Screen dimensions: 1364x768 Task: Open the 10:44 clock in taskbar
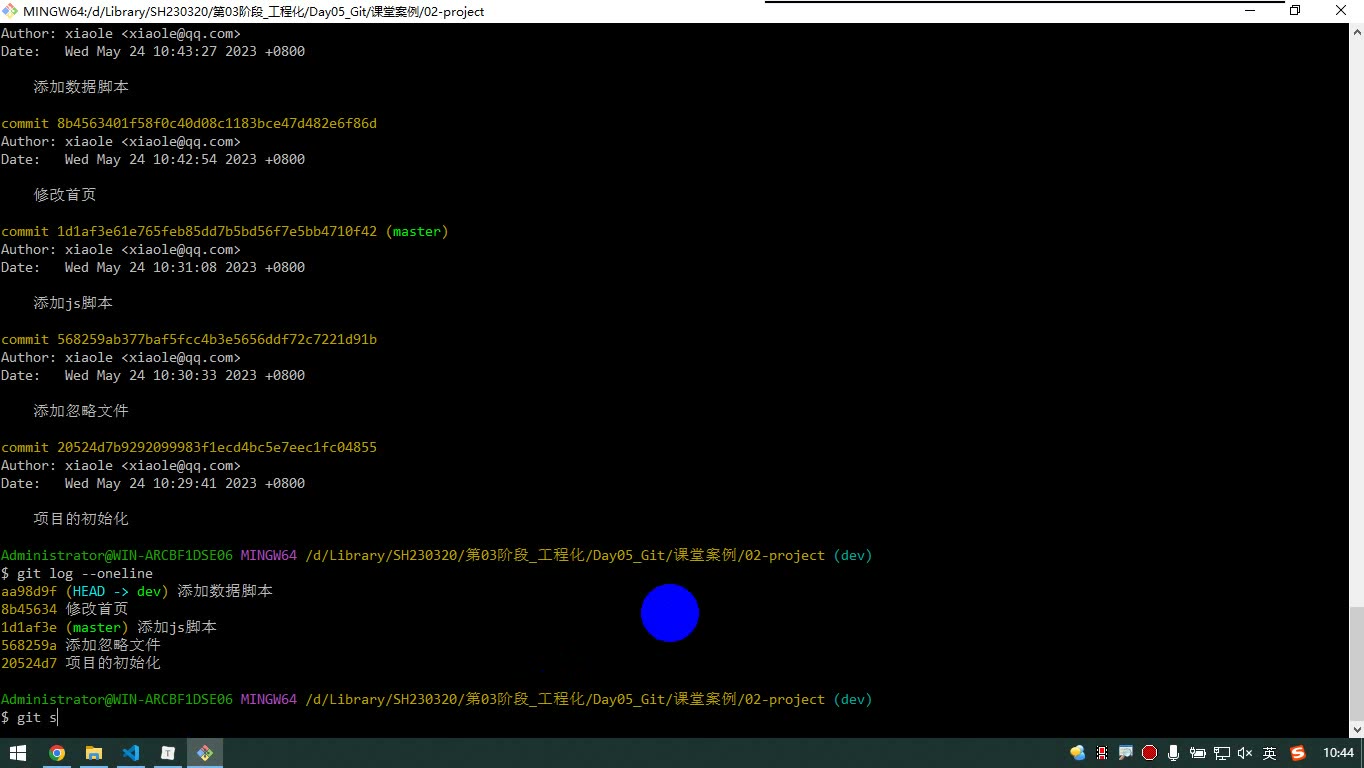tap(1338, 753)
